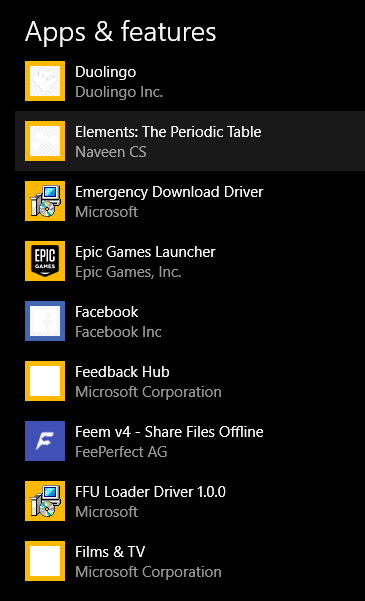Click Microsoft Corporation under Films & TV

tap(148, 572)
